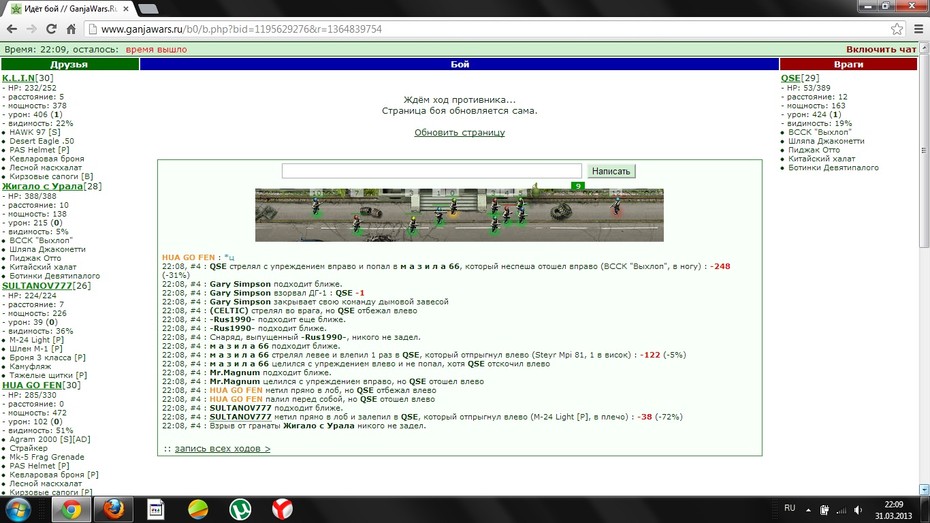Open enemy QSE profile link
930x523 pixels.
pyautogui.click(x=791, y=78)
